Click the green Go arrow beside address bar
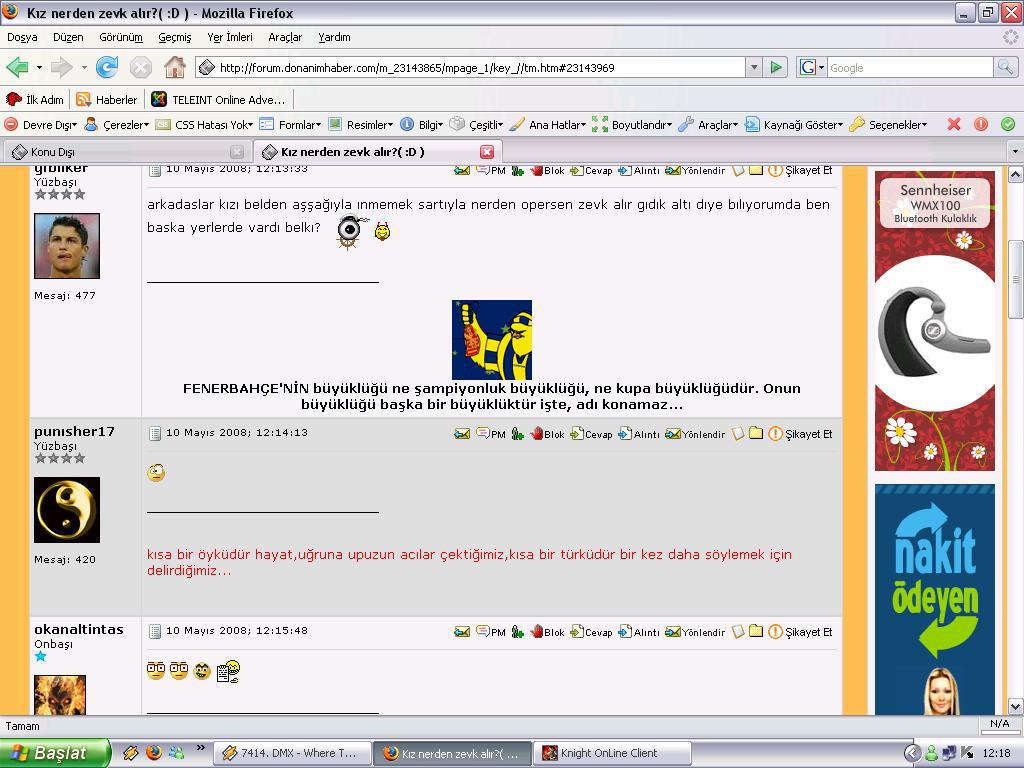Viewport: 1024px width, 768px height. pyautogui.click(x=776, y=68)
